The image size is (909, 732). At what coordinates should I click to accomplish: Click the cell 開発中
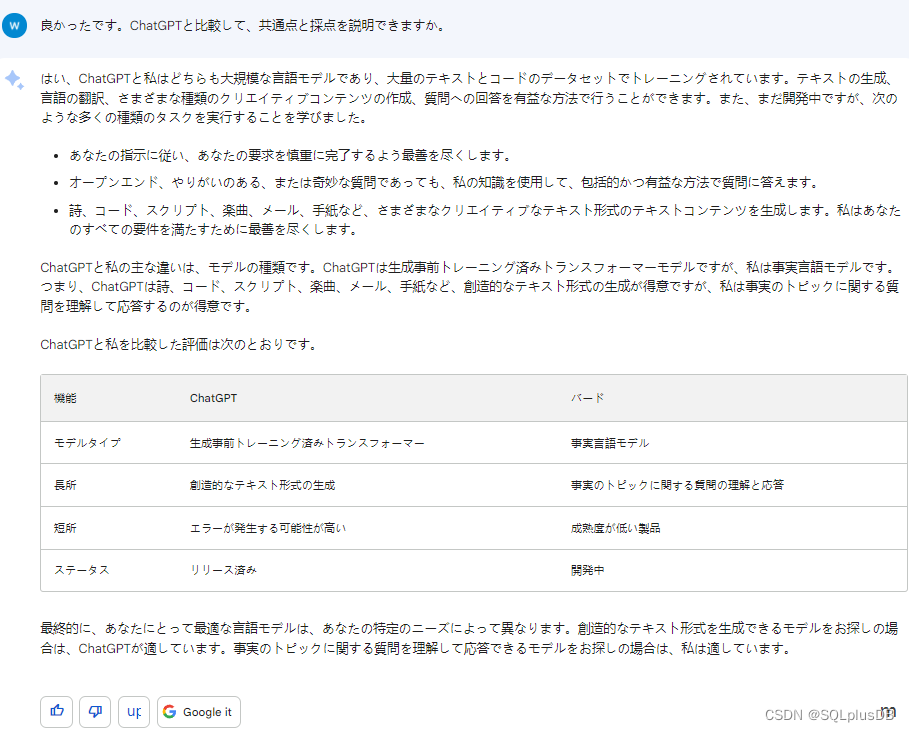[x=587, y=570]
